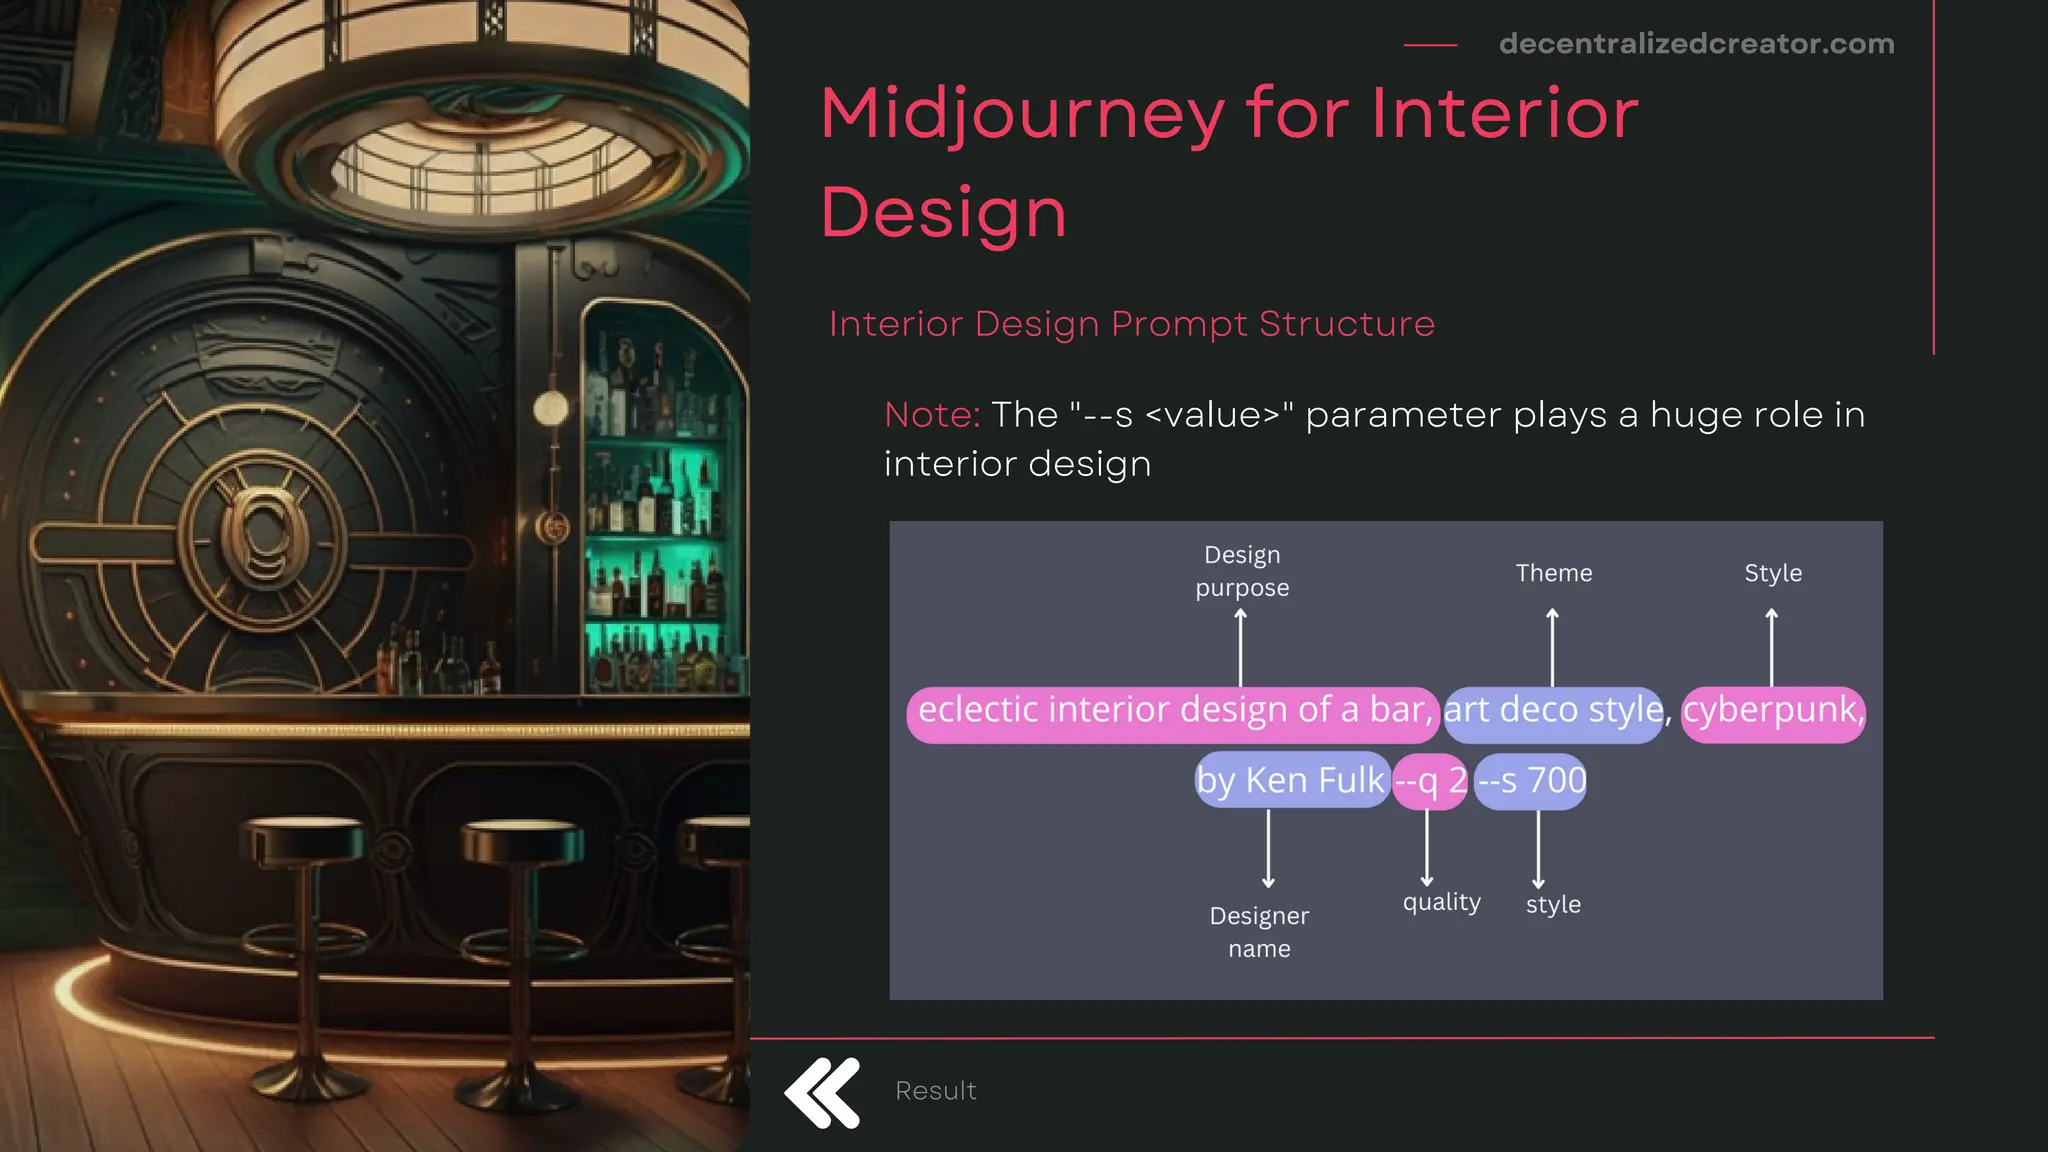Click the Designer name label
Image resolution: width=2048 pixels, height=1152 pixels.
click(x=1259, y=932)
